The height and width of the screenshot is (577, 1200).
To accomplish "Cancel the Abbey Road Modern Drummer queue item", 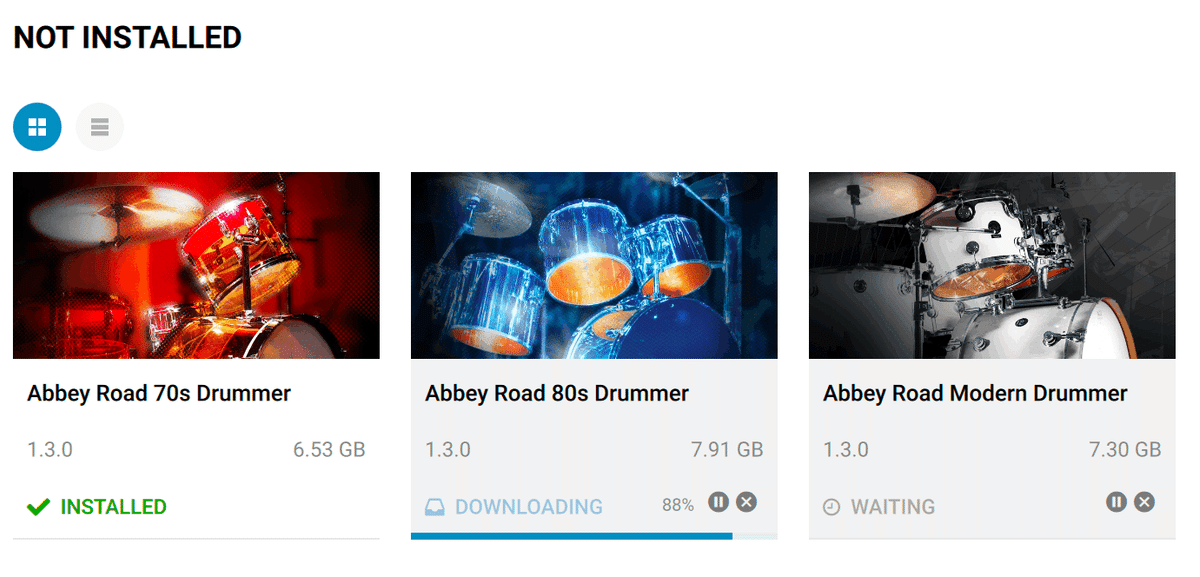I will (x=1144, y=502).
